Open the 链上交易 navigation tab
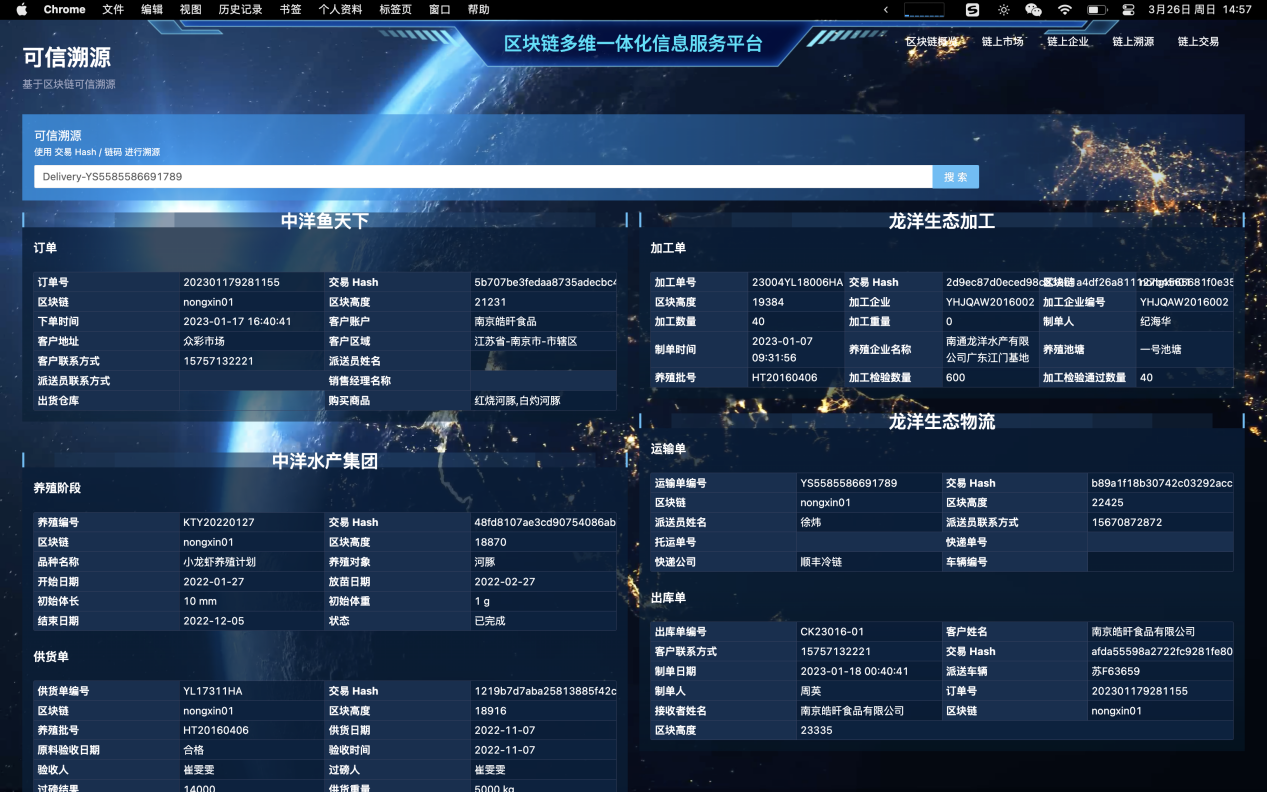Screen dimensions: 1267x792 tap(1198, 42)
